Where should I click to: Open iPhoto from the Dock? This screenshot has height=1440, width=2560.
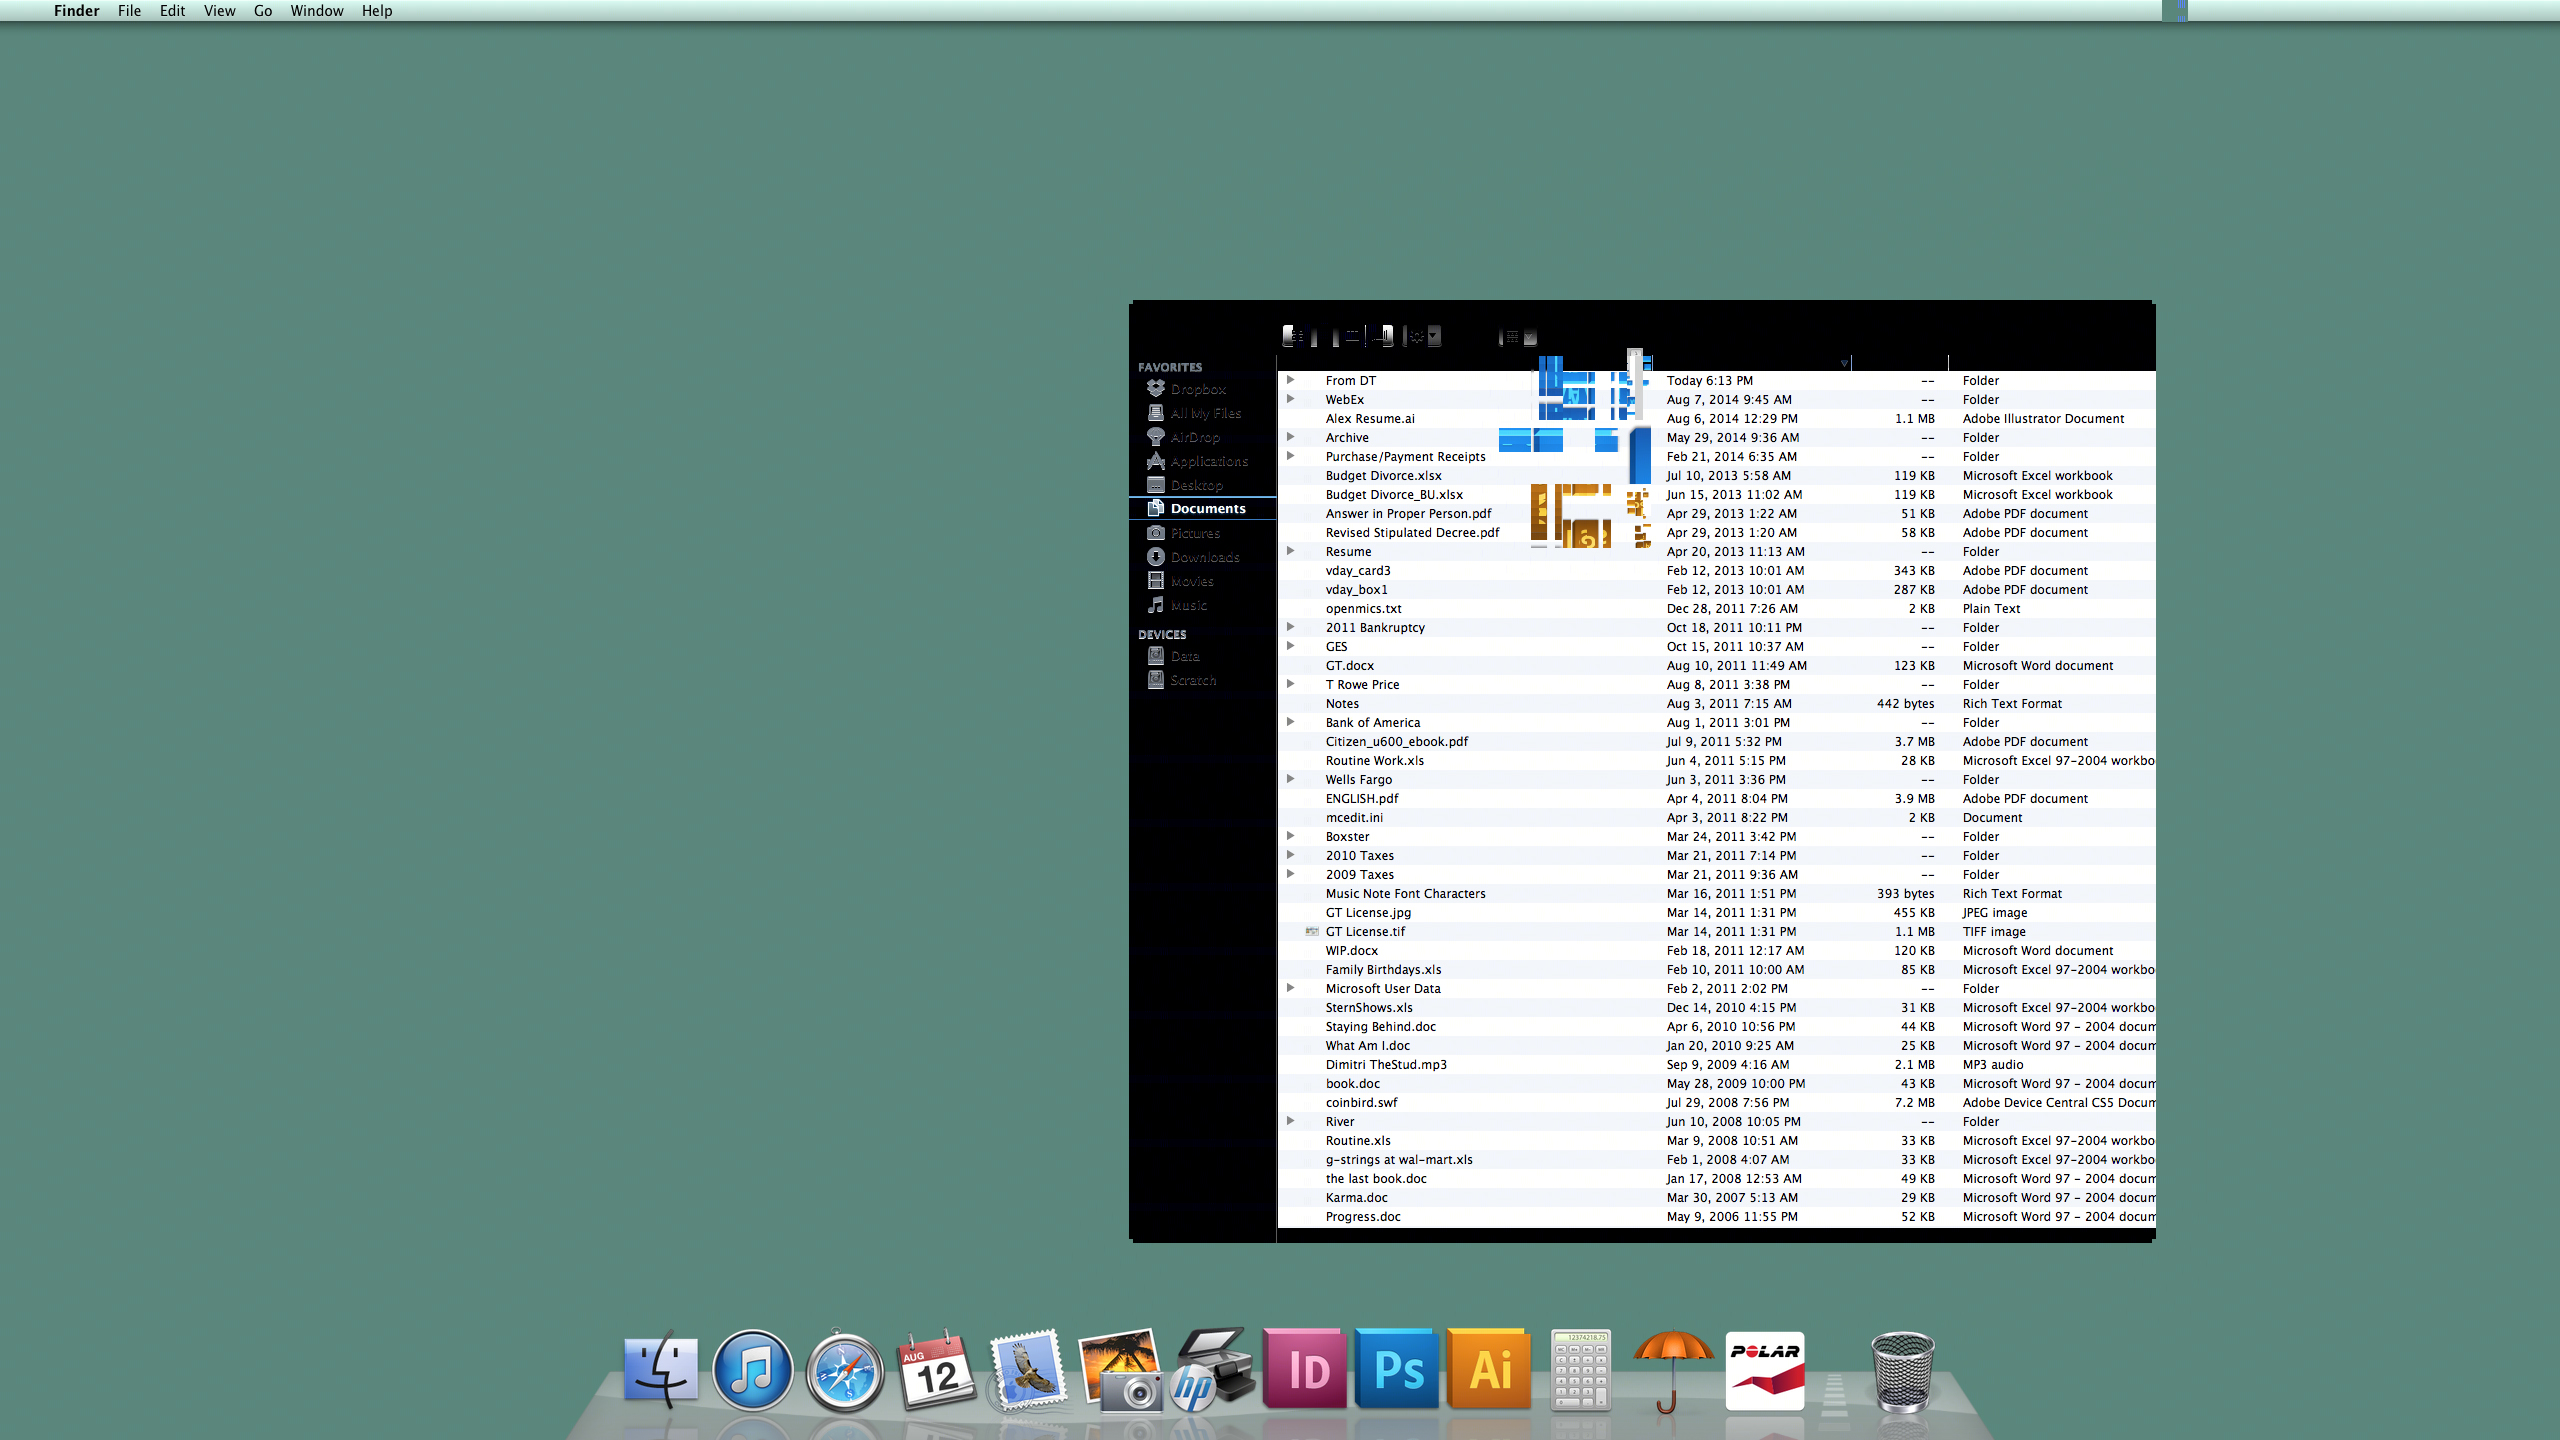tap(1120, 1370)
